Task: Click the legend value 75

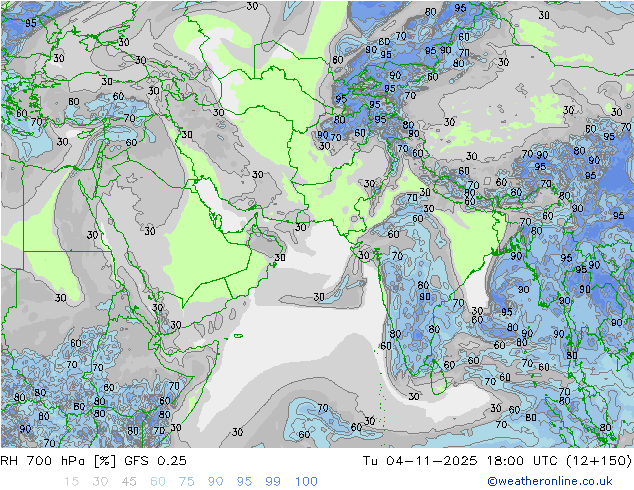Action: coord(186,482)
